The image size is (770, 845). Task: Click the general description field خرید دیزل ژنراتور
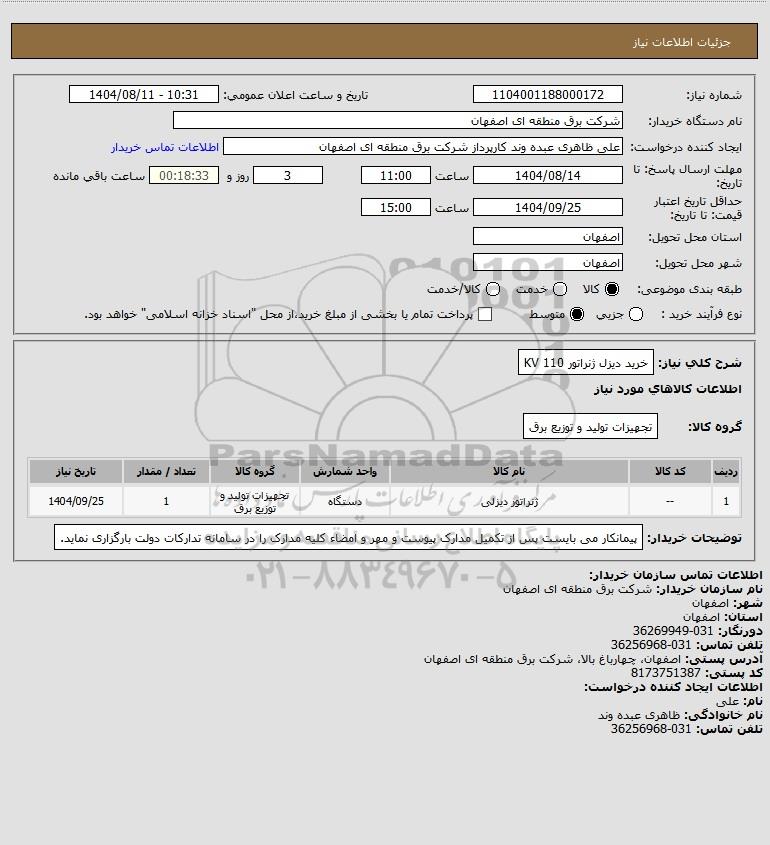[x=586, y=363]
